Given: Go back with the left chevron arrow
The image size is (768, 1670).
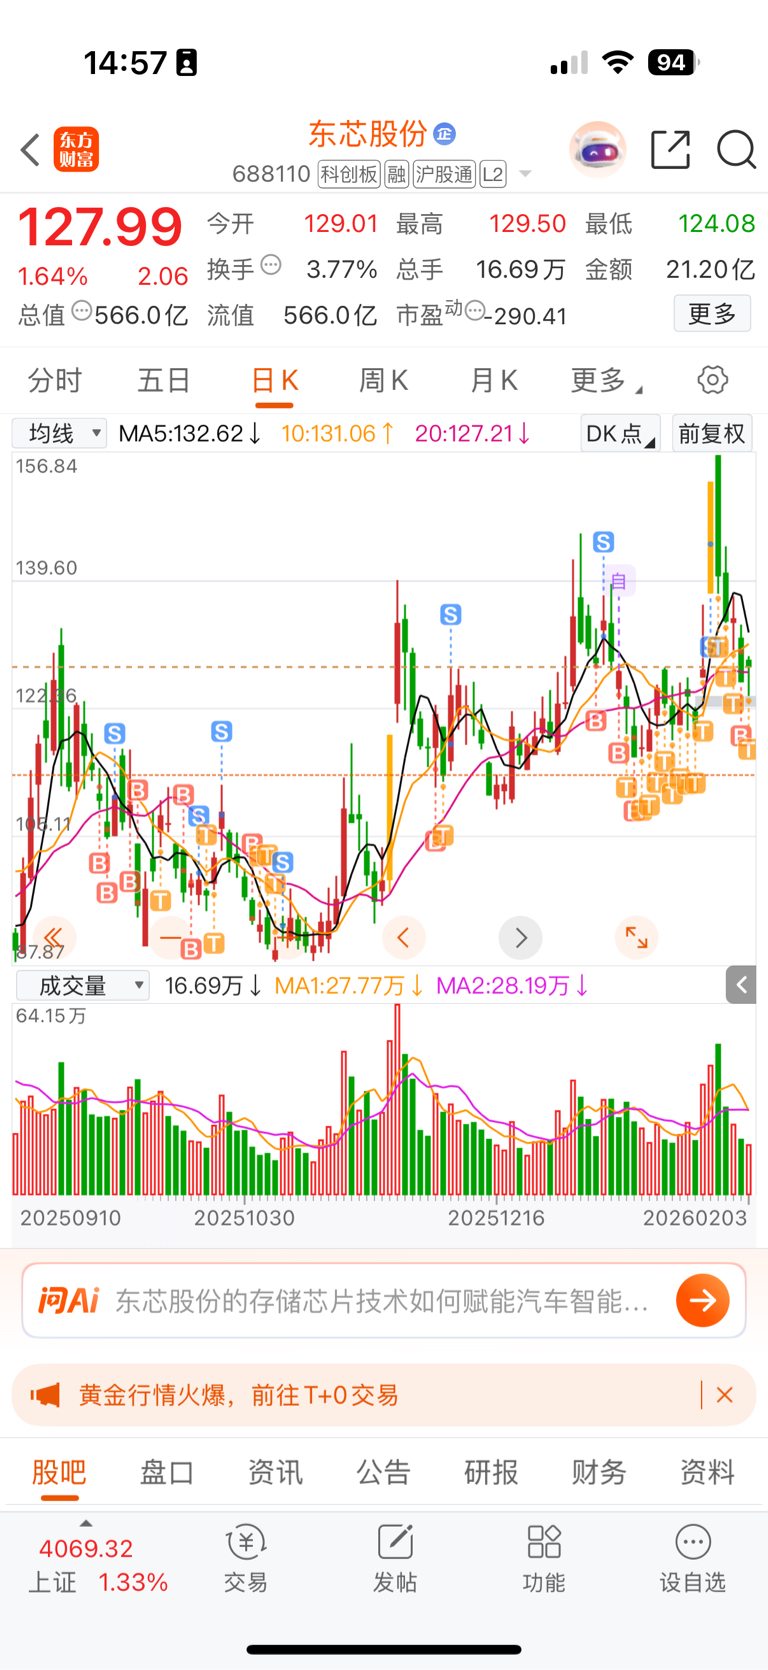Looking at the screenshot, I should tap(30, 150).
